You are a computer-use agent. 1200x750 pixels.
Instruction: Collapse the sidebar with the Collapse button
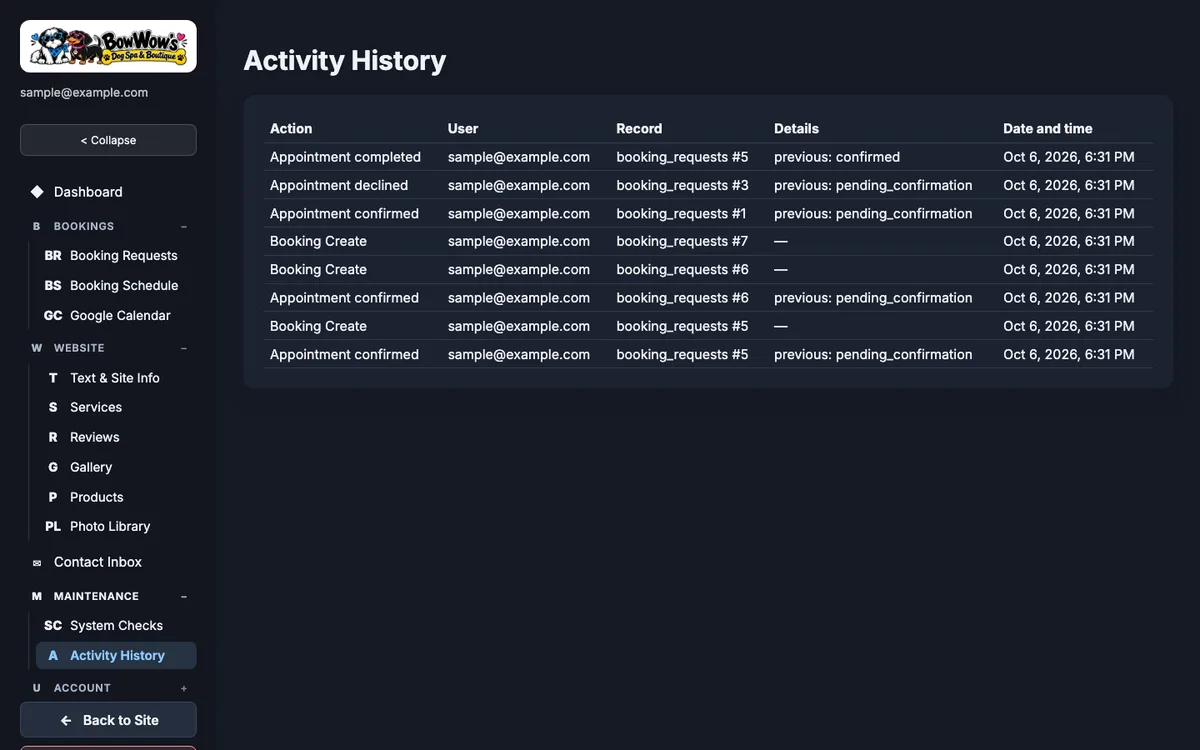coord(108,140)
